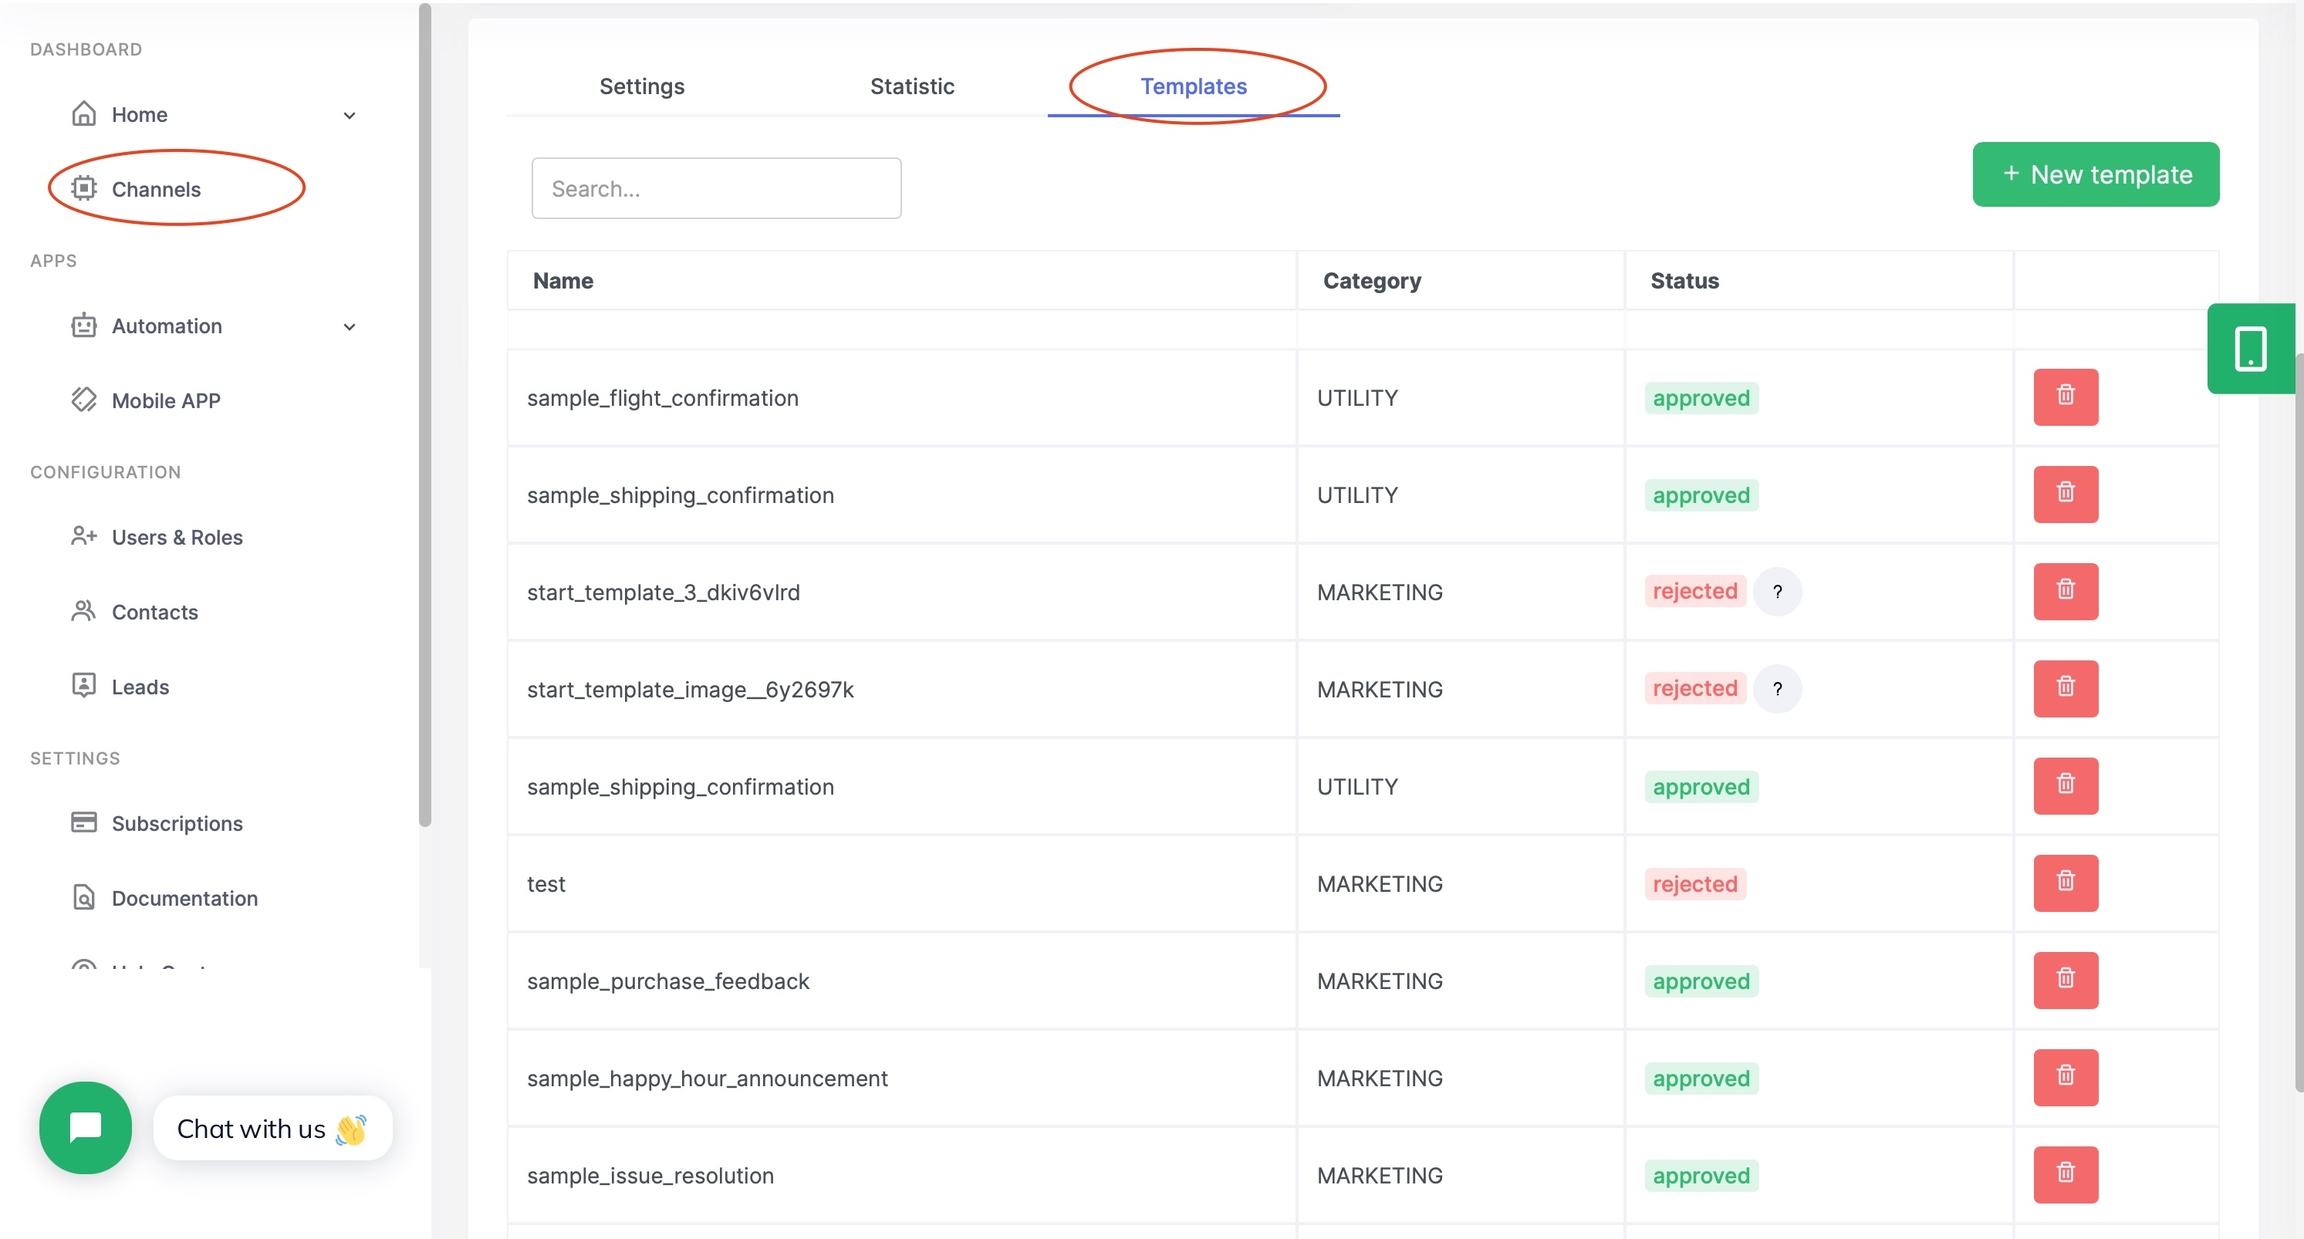Open green mobile phone preview icon
The image size is (2304, 1239).
[x=2250, y=348]
